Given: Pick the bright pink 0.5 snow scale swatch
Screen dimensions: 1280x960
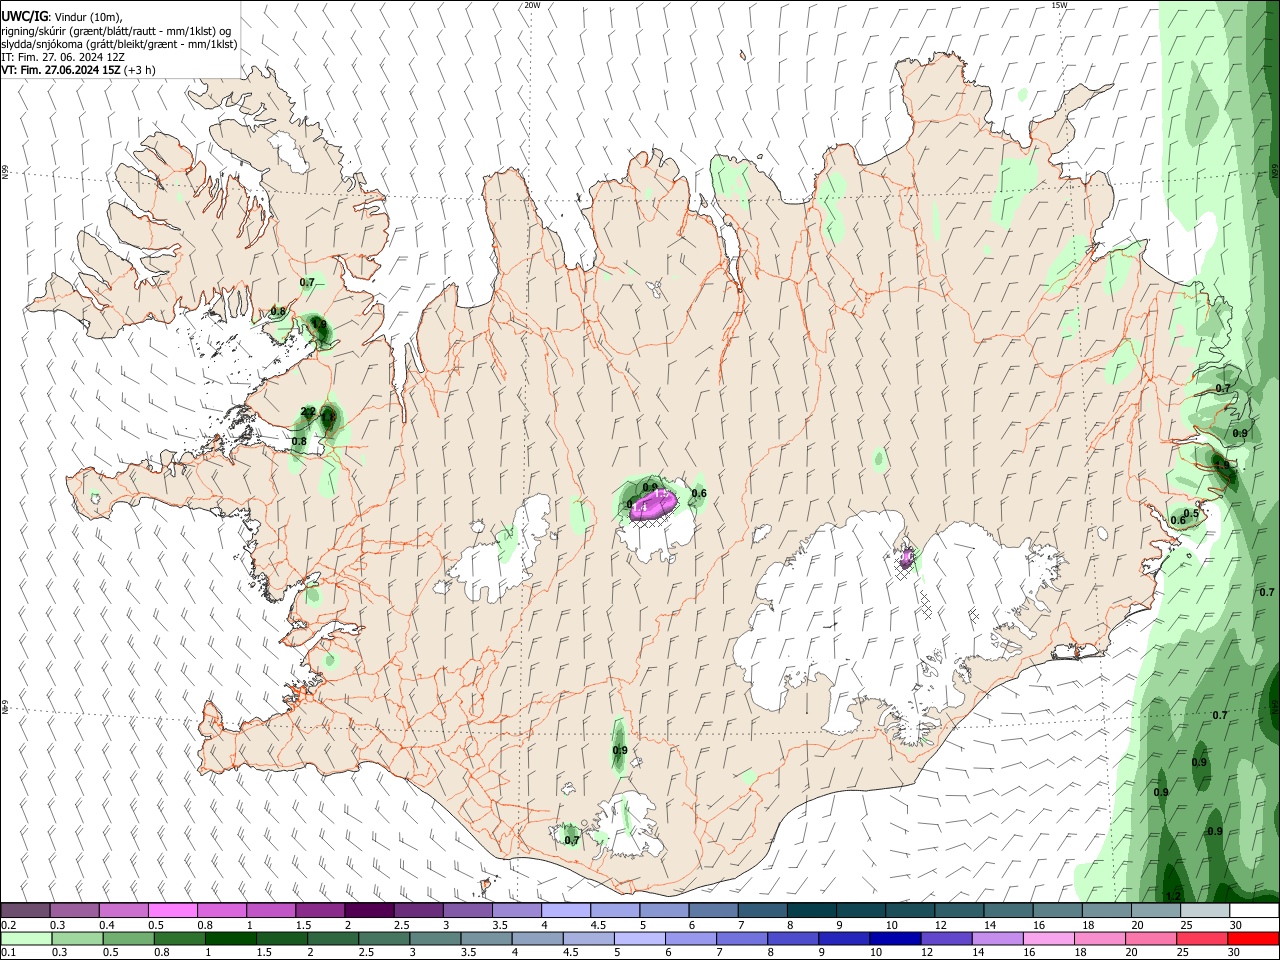Looking at the screenshot, I should coord(172,910).
